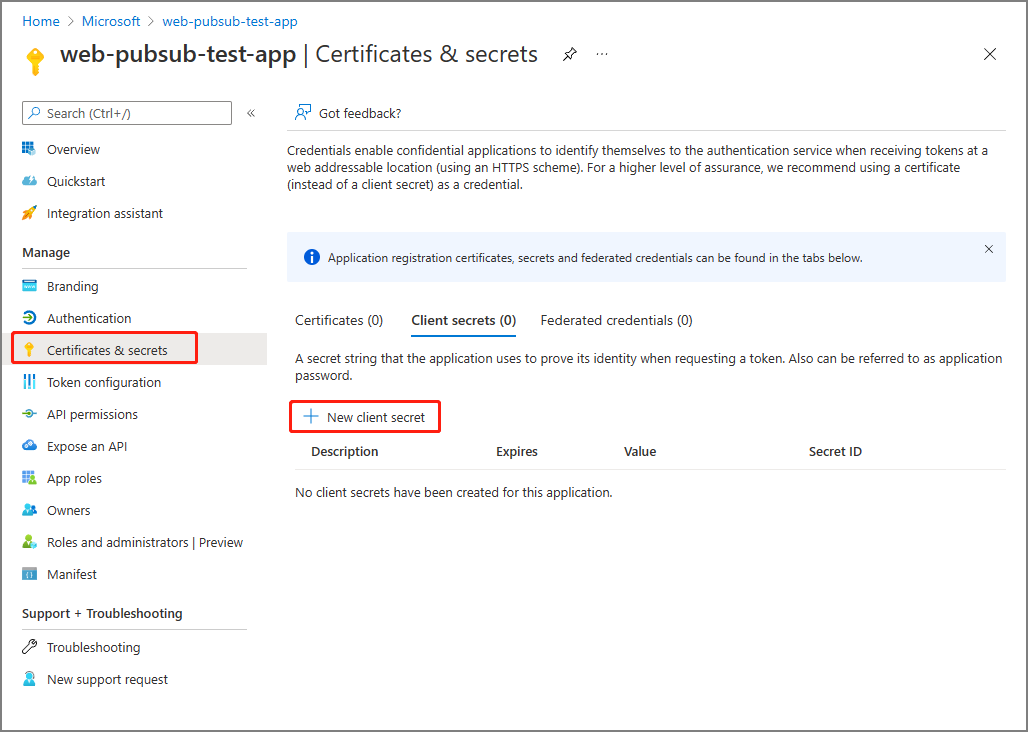Click the Got feedback icon

click(x=303, y=113)
